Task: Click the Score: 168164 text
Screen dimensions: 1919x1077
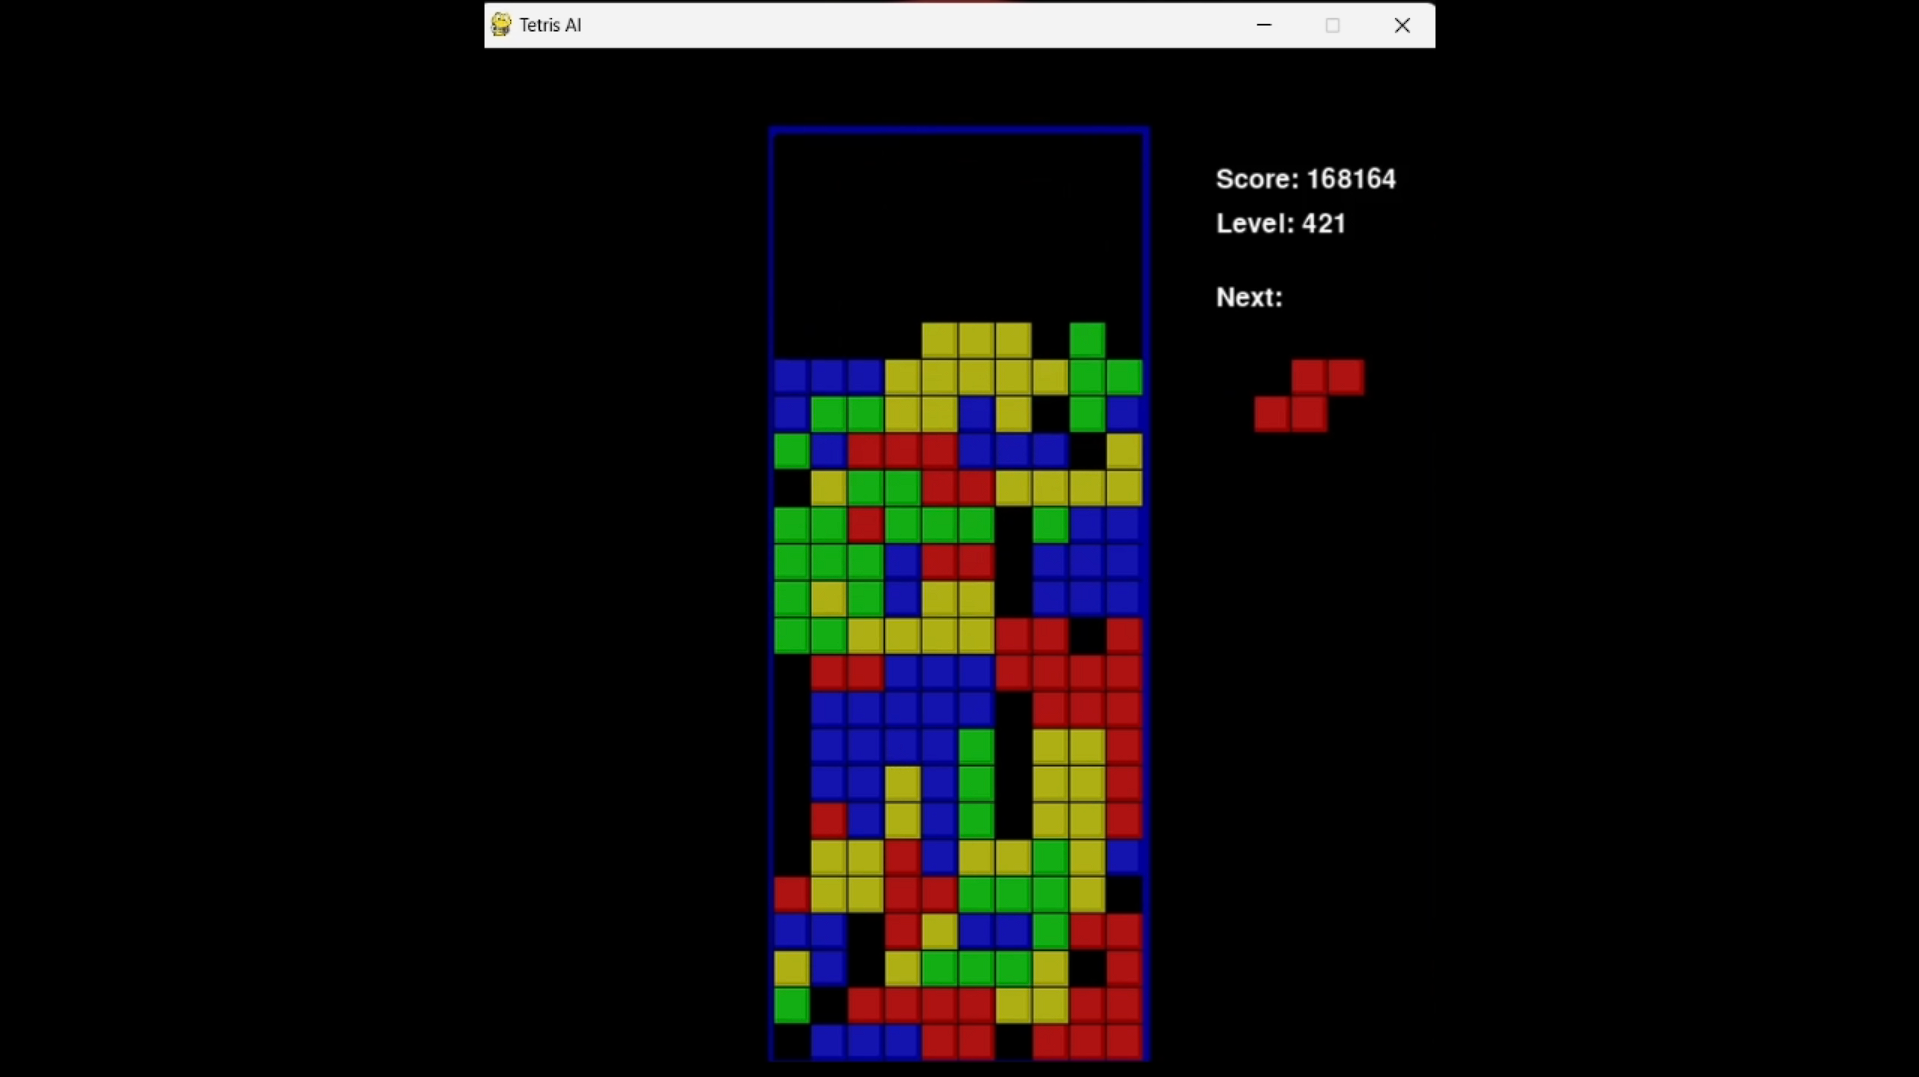Action: [1305, 179]
